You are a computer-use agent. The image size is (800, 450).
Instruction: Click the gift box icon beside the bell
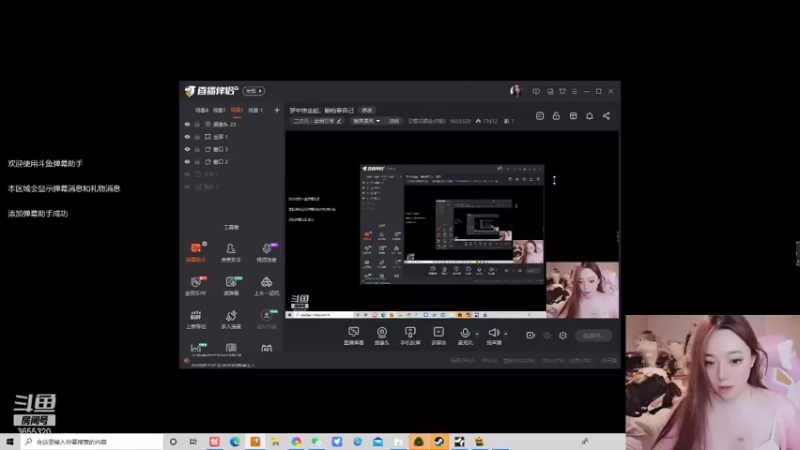coord(573,116)
